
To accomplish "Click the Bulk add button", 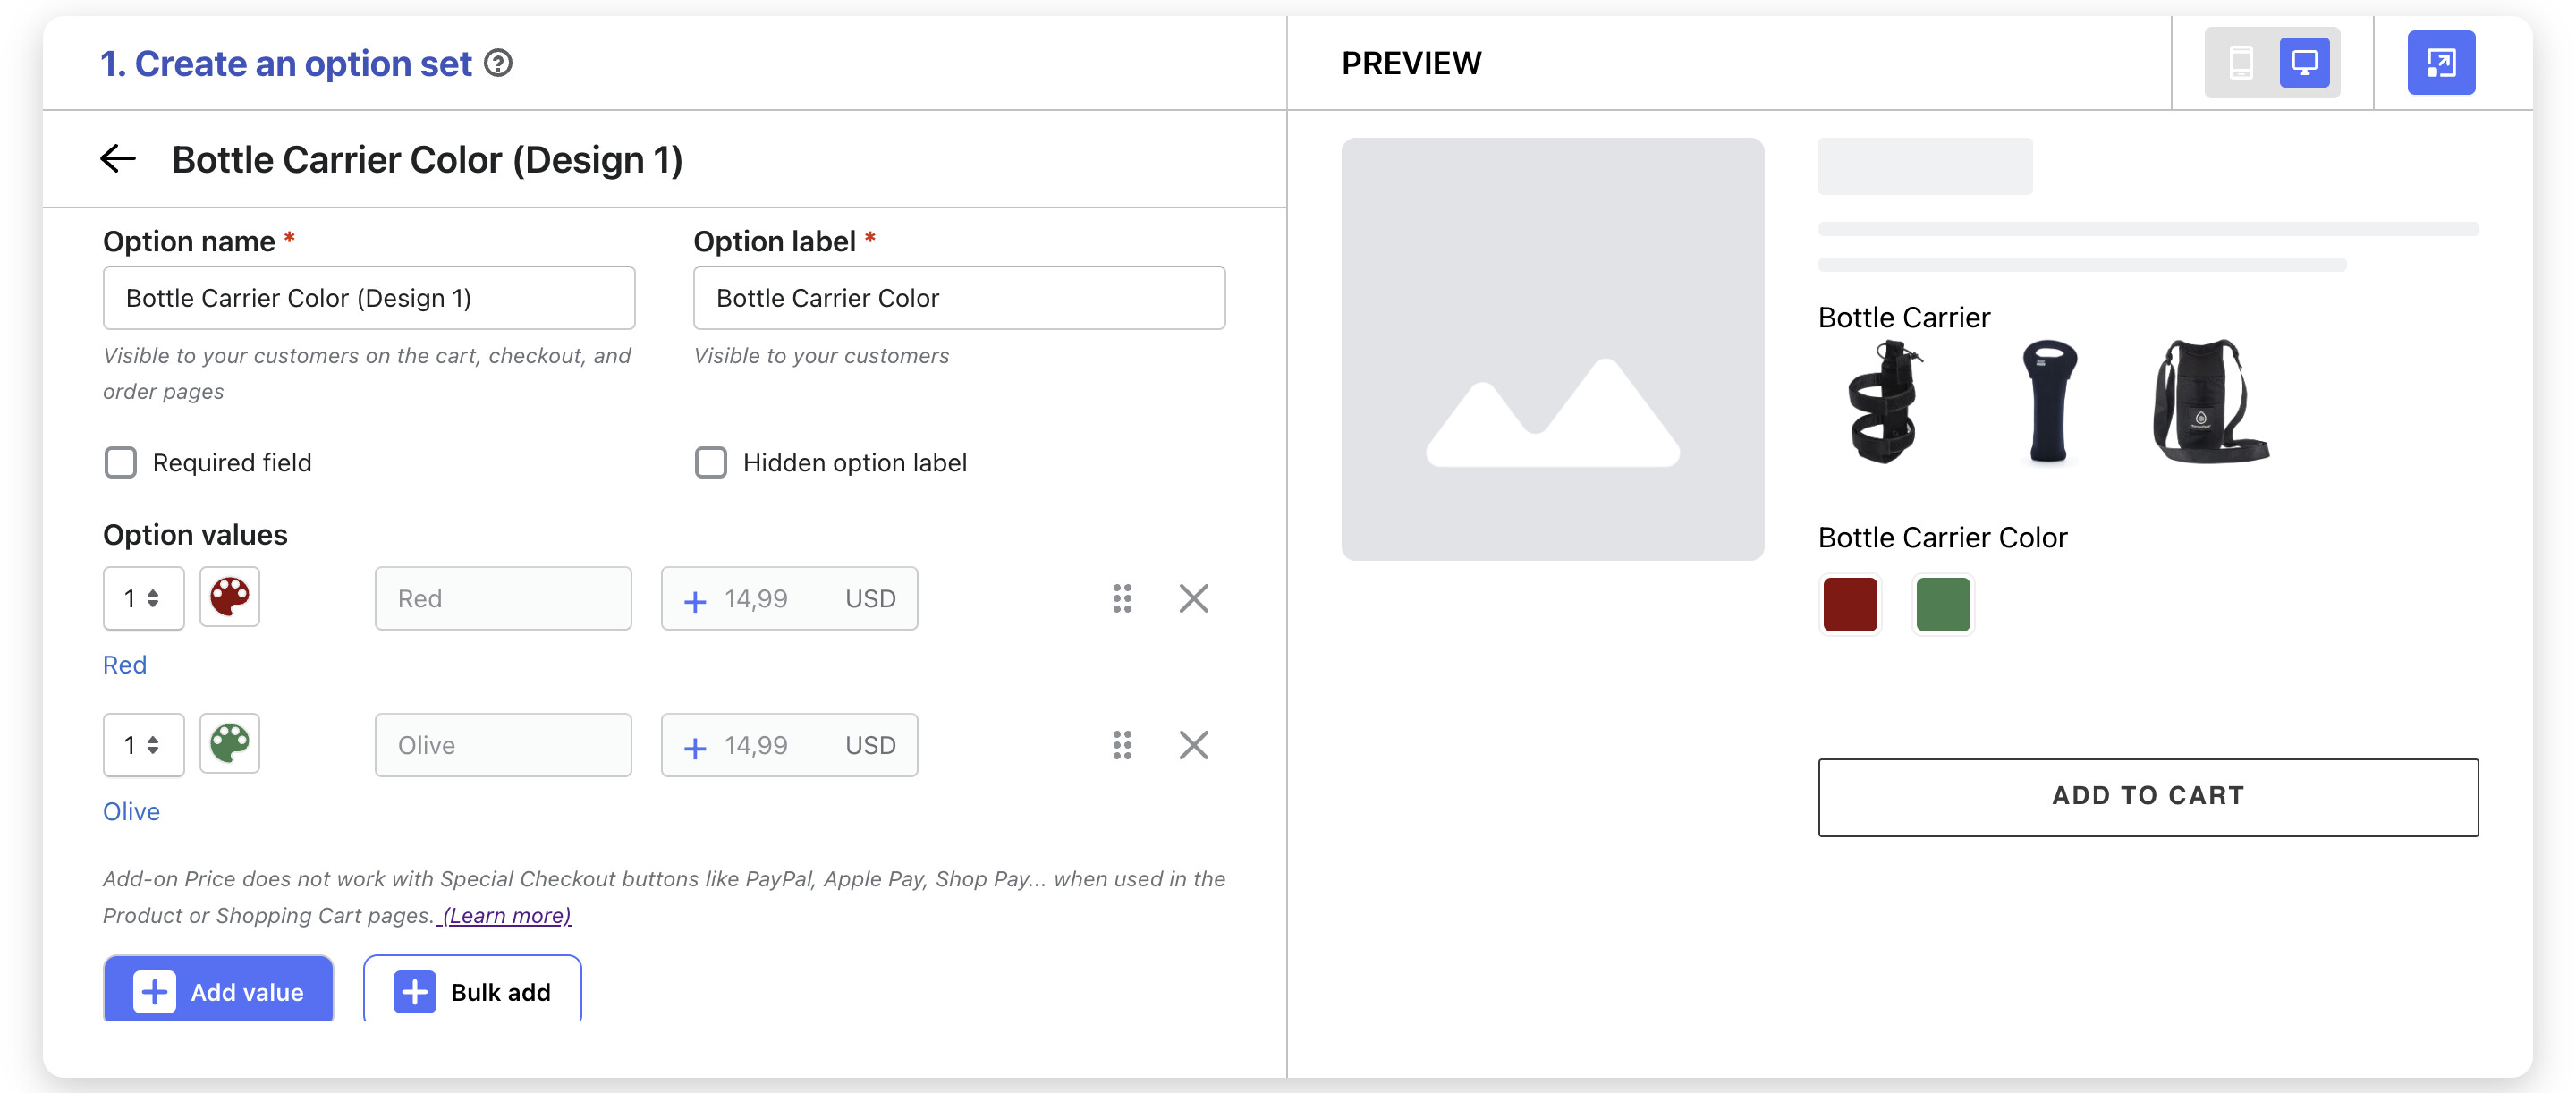I will coord(472,990).
